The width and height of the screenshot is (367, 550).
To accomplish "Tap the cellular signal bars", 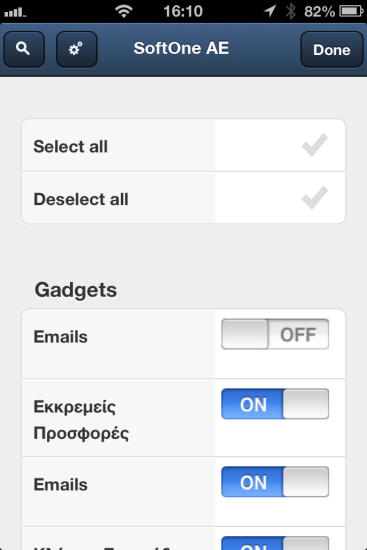I will pyautogui.click(x=15, y=13).
